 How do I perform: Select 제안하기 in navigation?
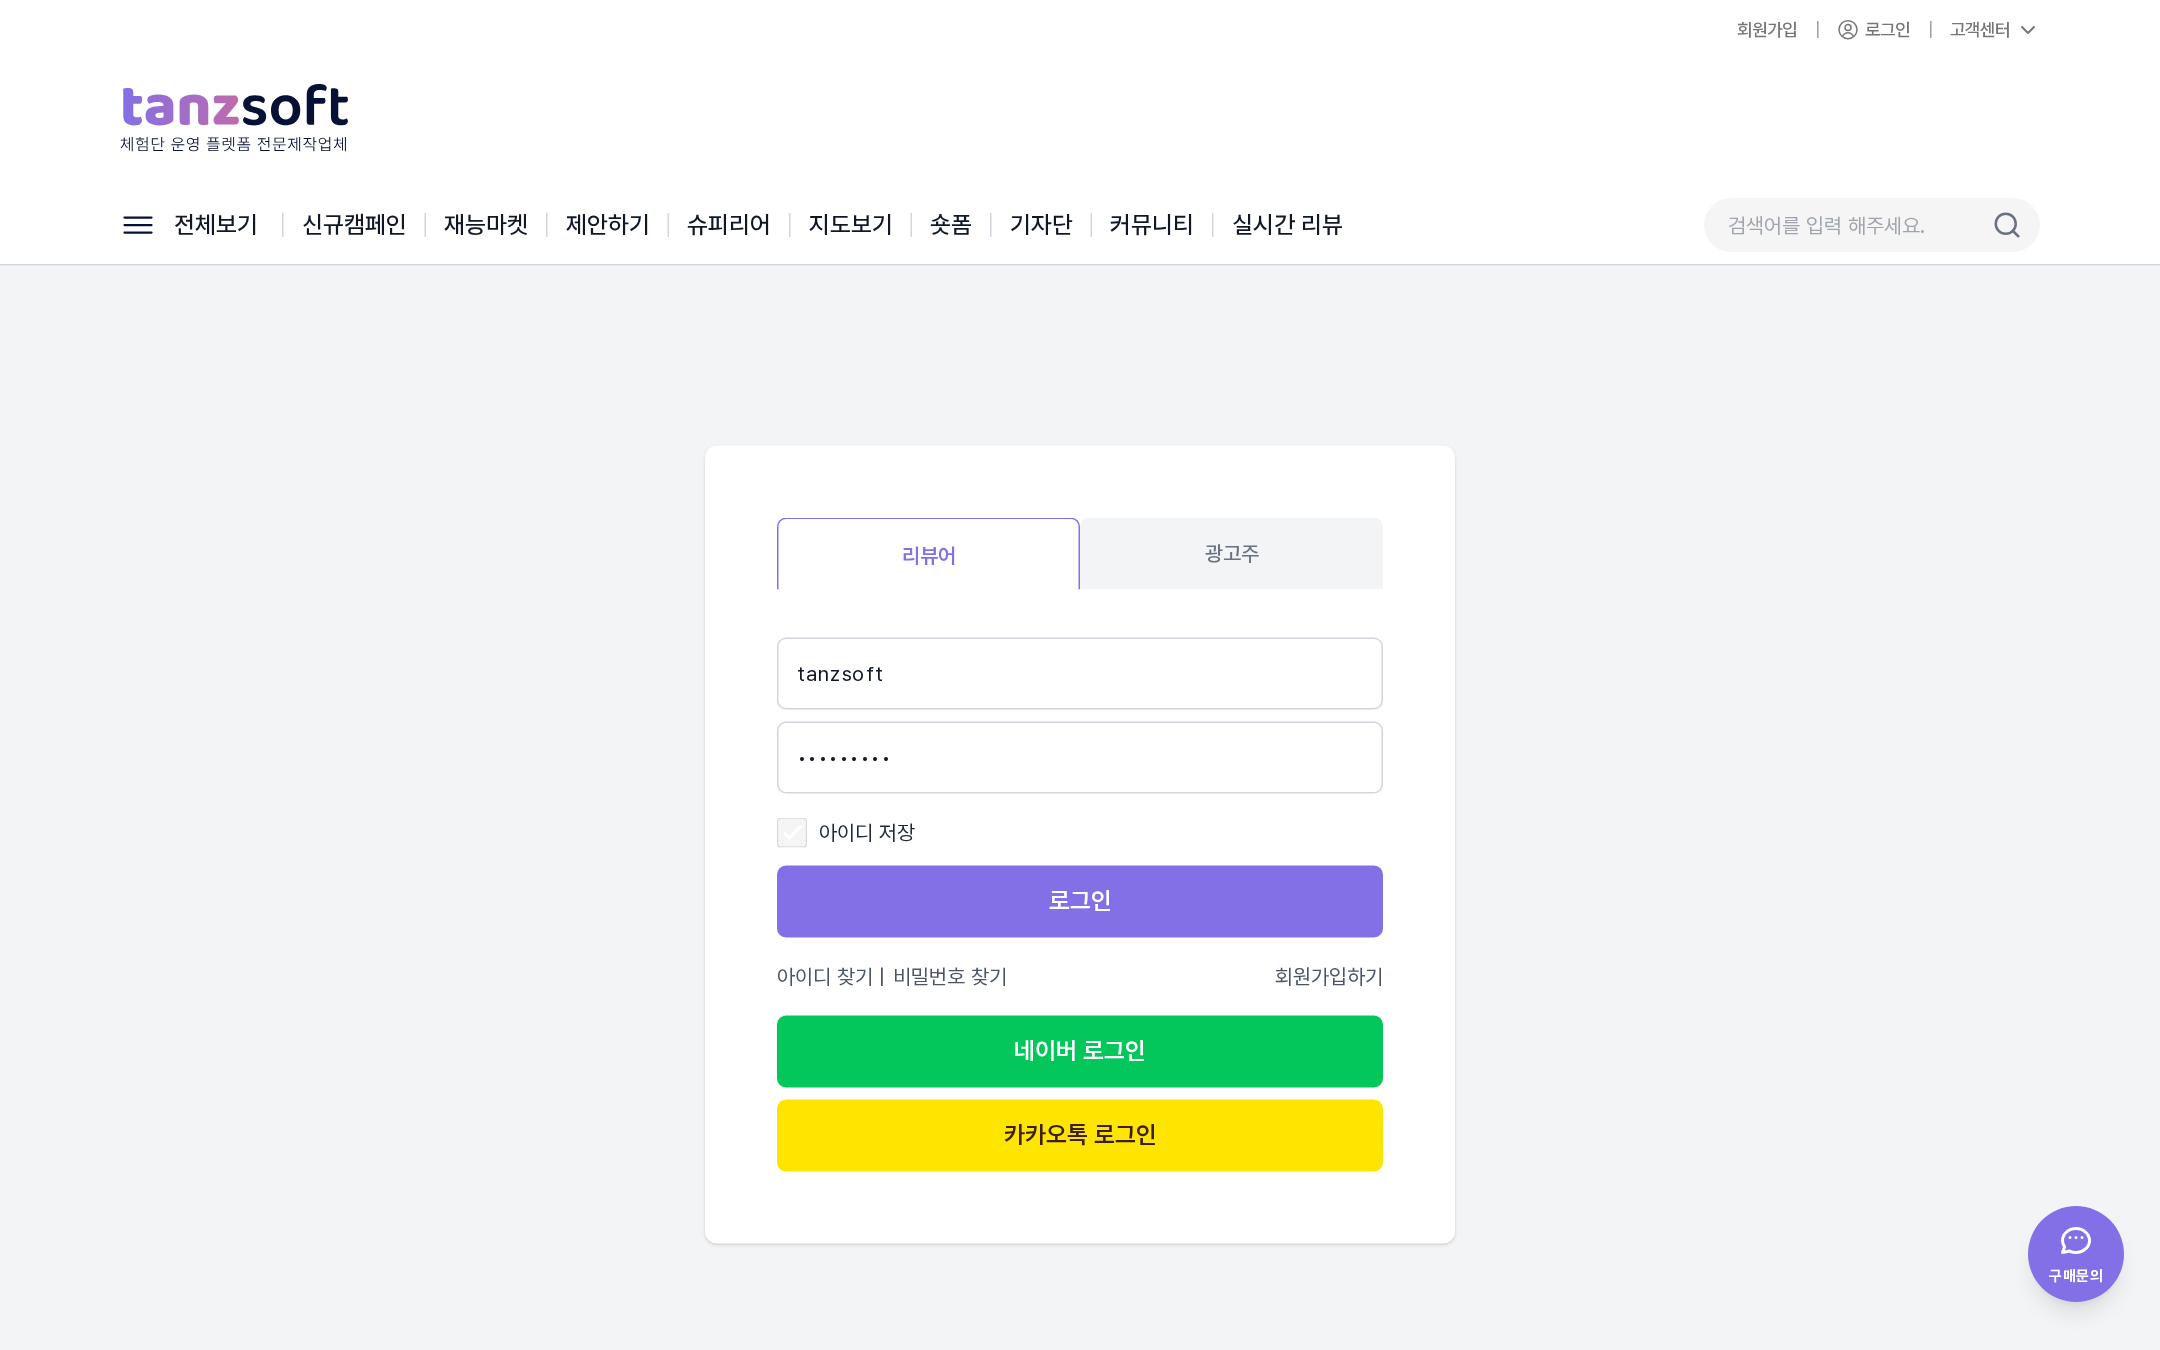click(607, 225)
